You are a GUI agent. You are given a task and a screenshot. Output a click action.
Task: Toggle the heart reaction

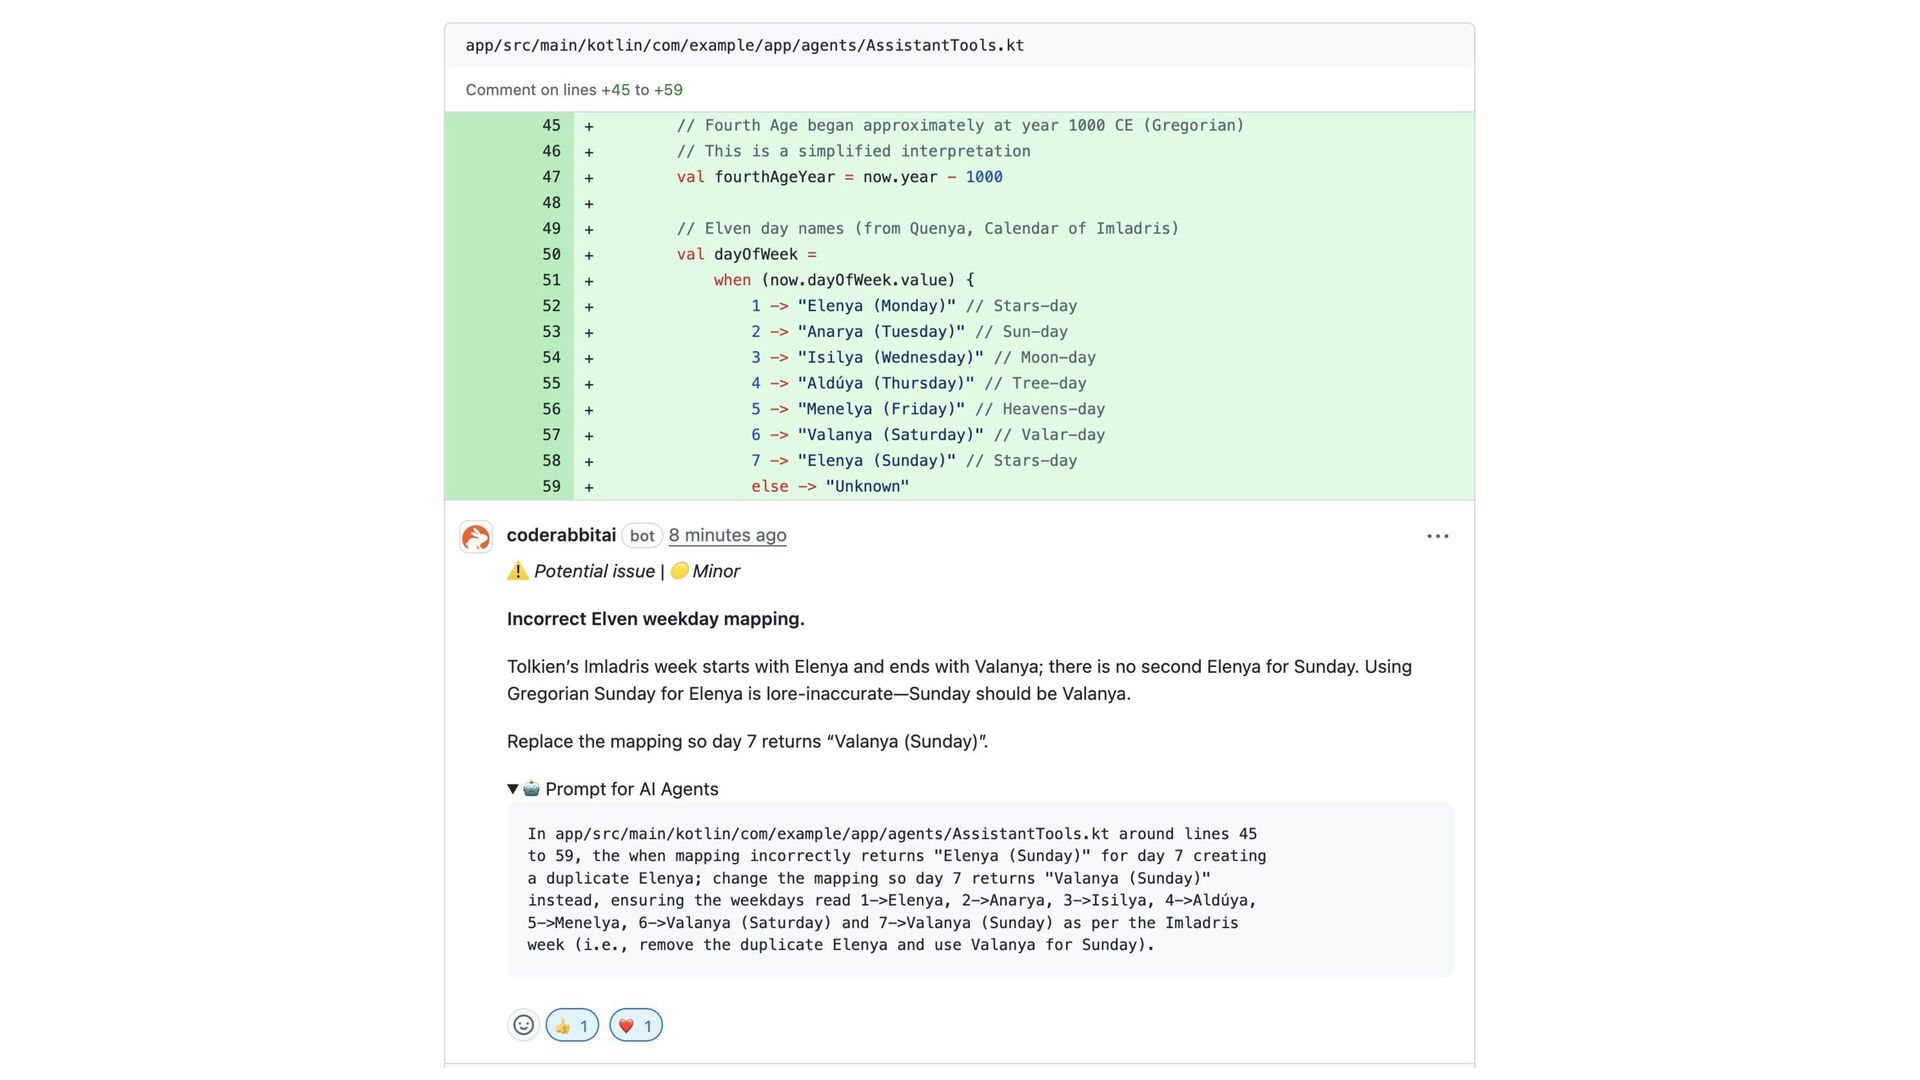click(636, 1025)
